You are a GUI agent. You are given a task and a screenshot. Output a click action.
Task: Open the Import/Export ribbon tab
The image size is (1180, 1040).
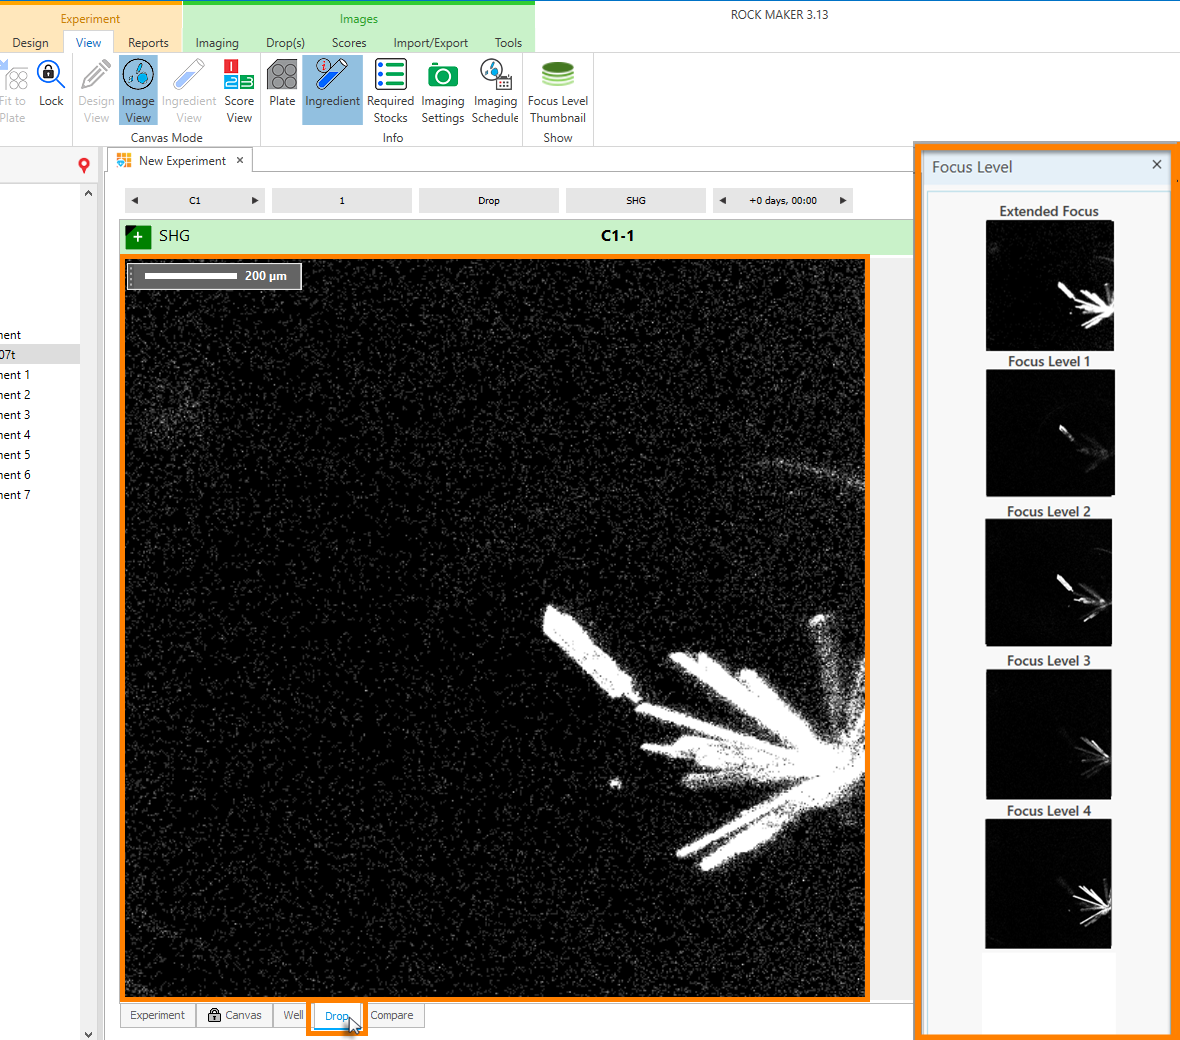(430, 43)
